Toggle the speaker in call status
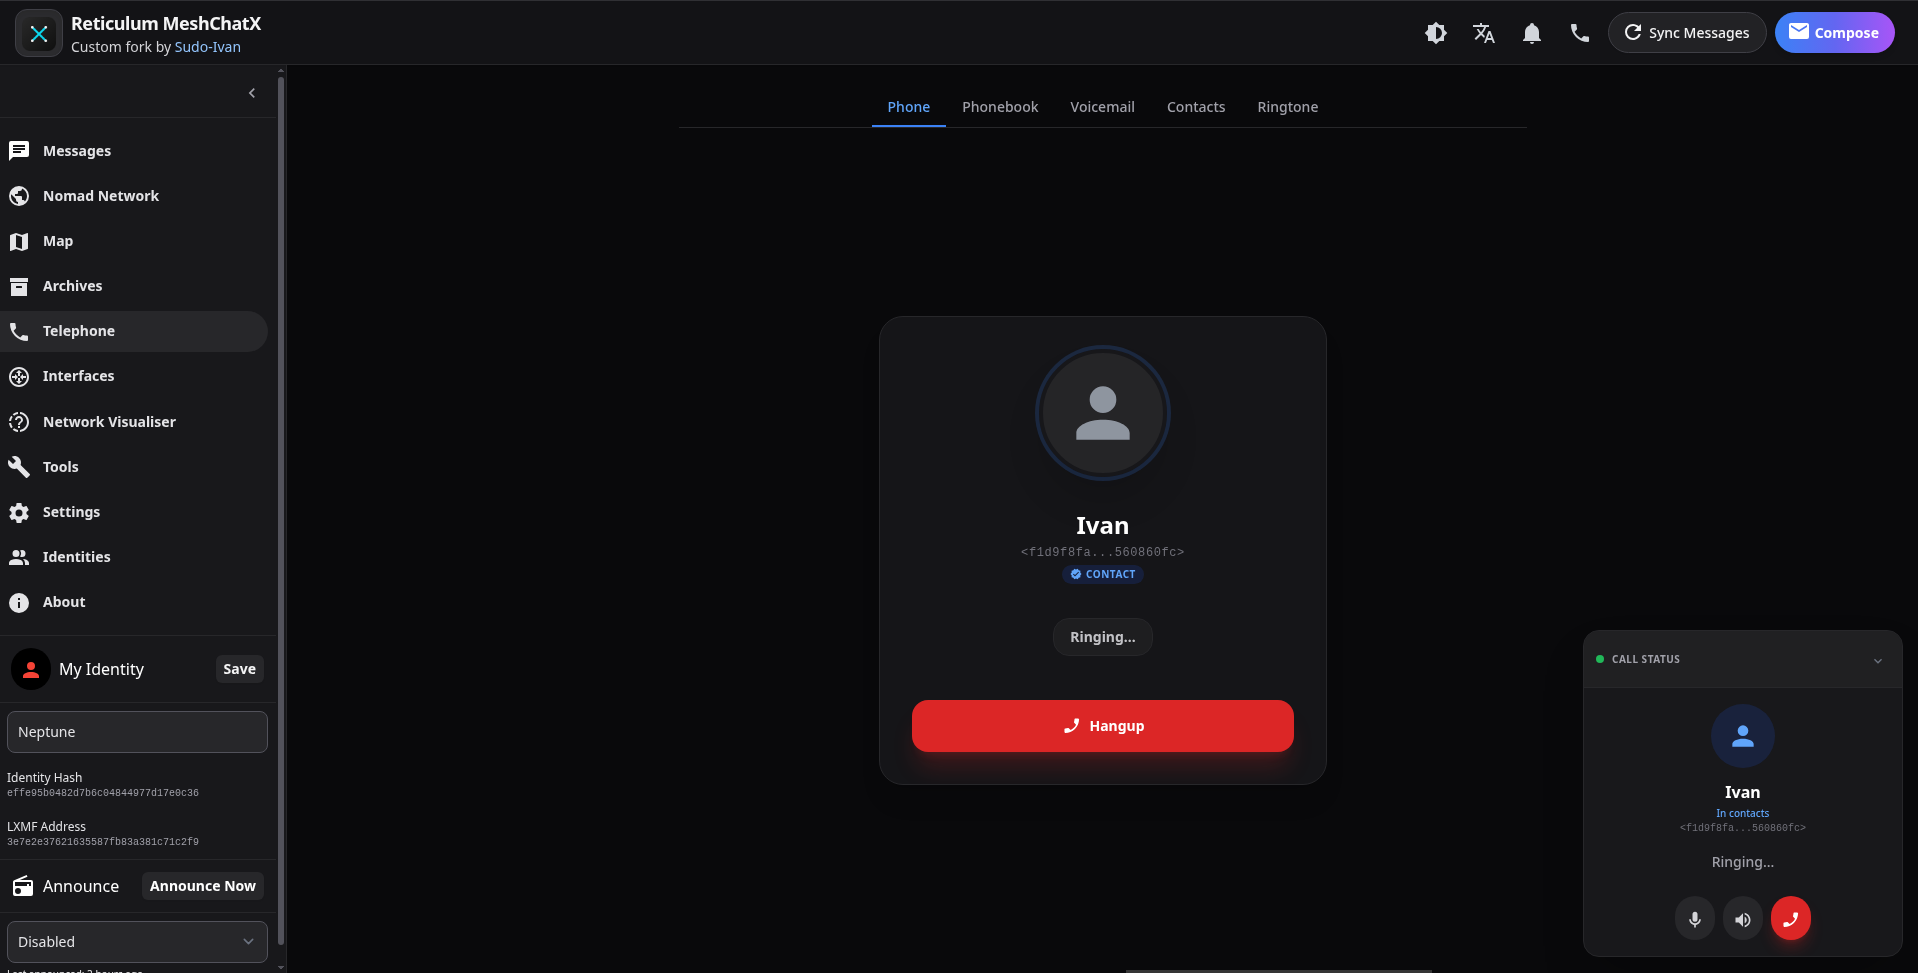 [1742, 919]
